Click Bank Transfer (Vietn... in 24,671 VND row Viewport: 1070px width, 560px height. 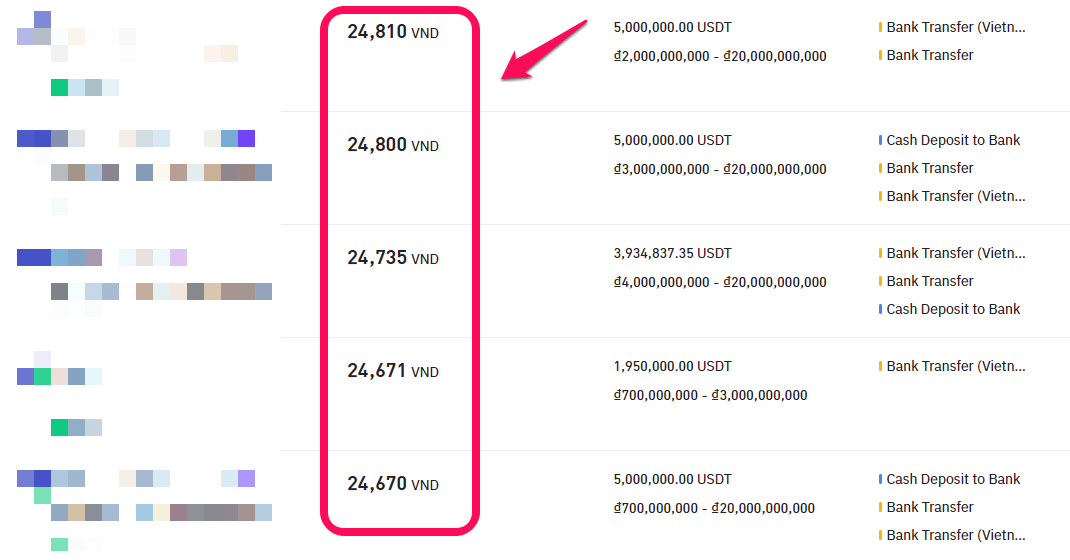coord(956,366)
